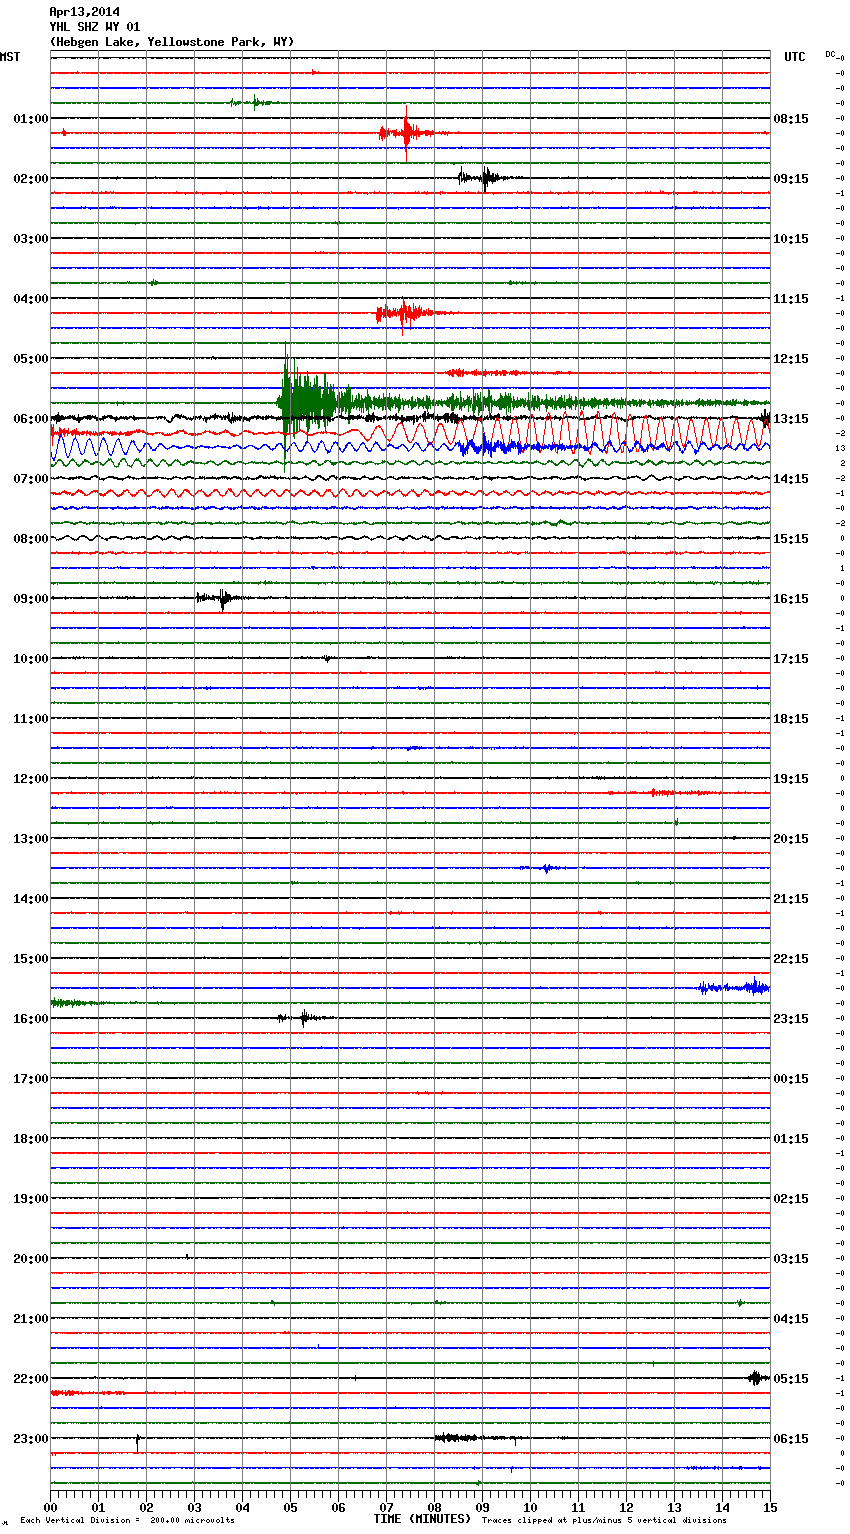Click the black event spike on the 16:00 trace
The height and width of the screenshot is (1534, 850).
point(303,1018)
